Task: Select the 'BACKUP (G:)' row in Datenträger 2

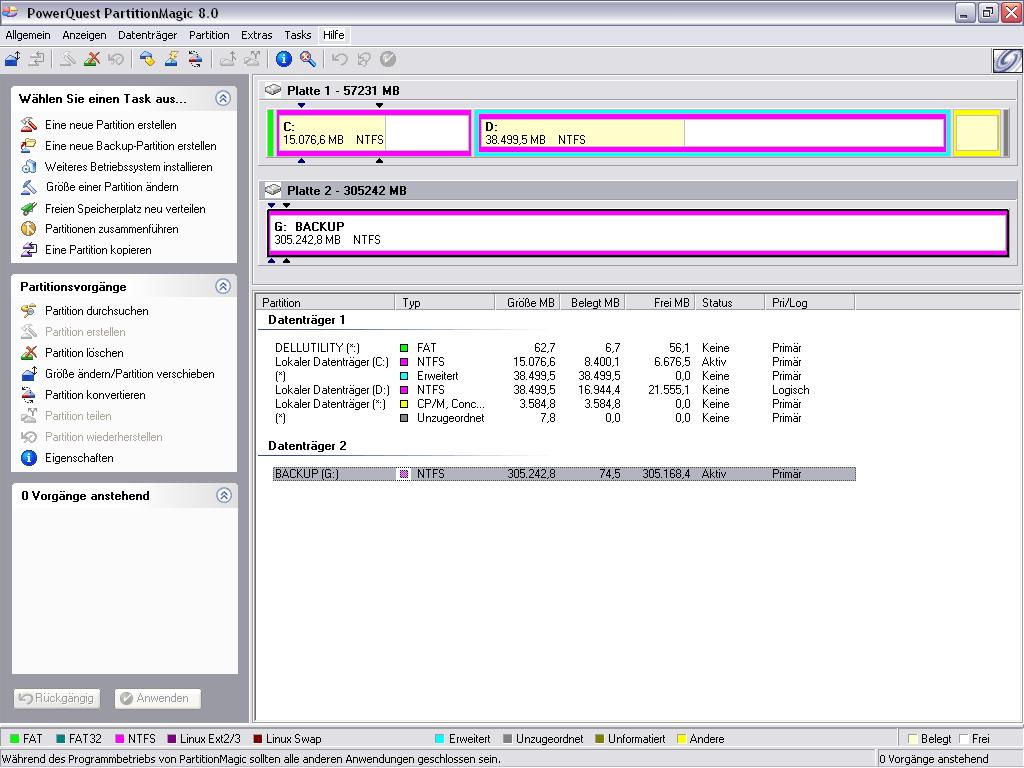Action: pyautogui.click(x=564, y=474)
